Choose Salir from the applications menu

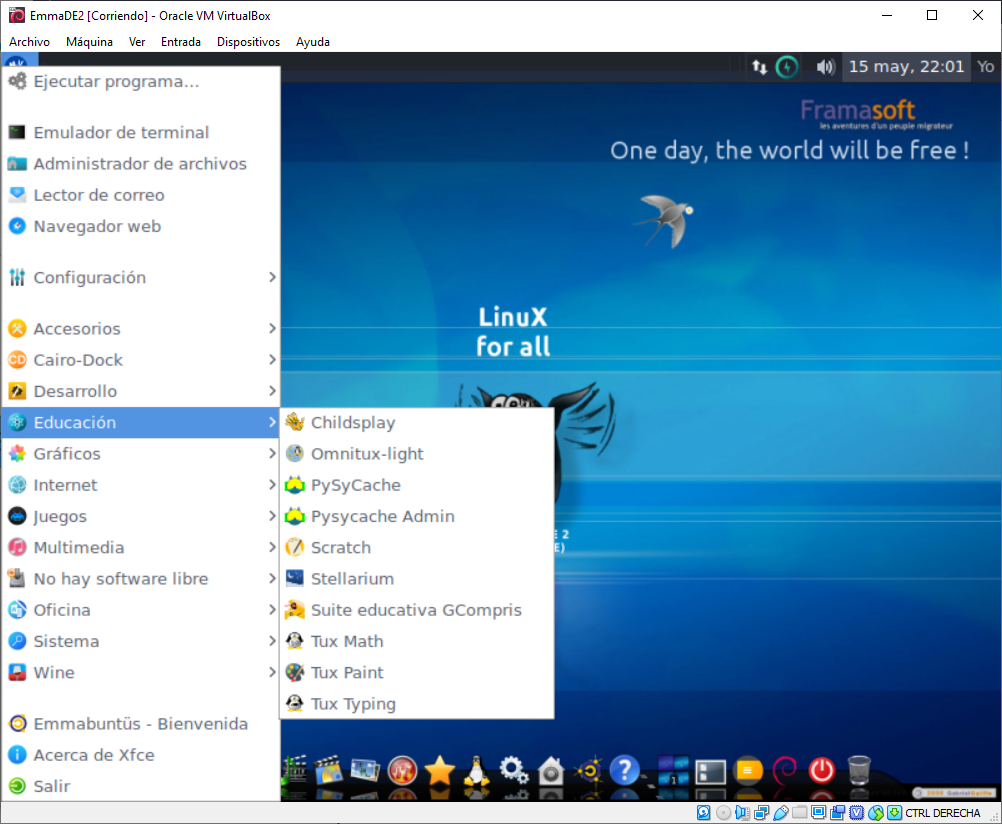52,787
